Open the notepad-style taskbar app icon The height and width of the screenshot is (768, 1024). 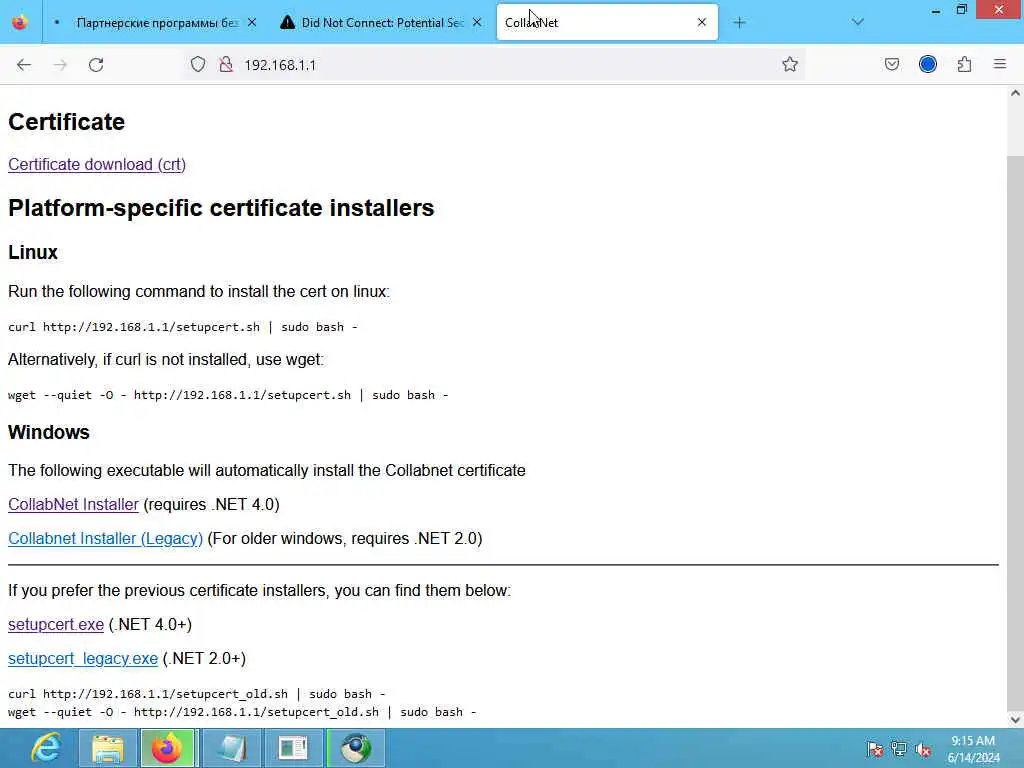[x=231, y=748]
